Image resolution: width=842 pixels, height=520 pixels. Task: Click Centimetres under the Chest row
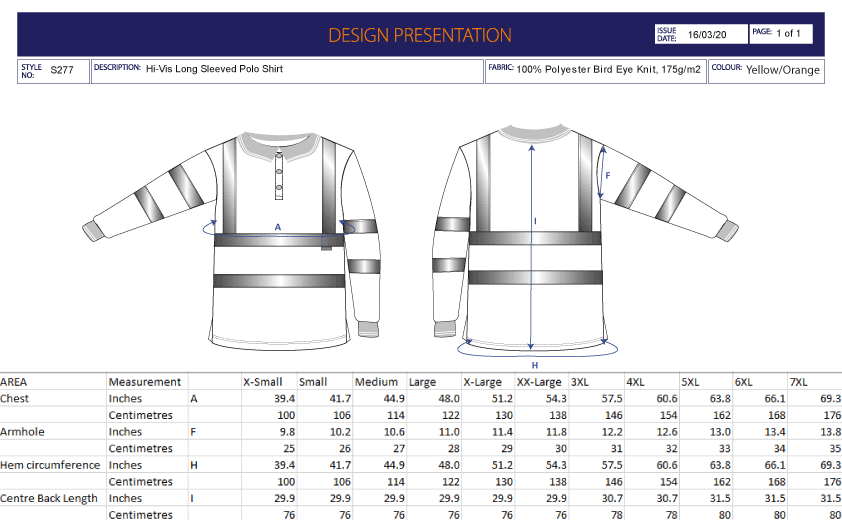pos(141,415)
